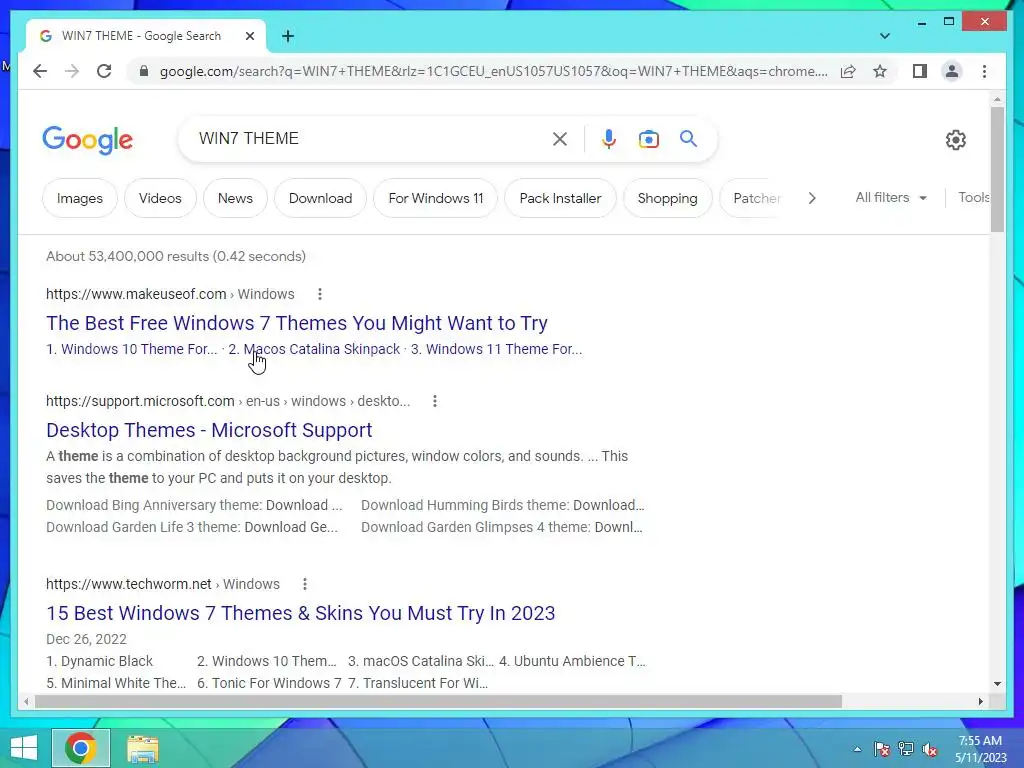Click Tonic For Windows 7 list item
The width and height of the screenshot is (1024, 768).
269,683
